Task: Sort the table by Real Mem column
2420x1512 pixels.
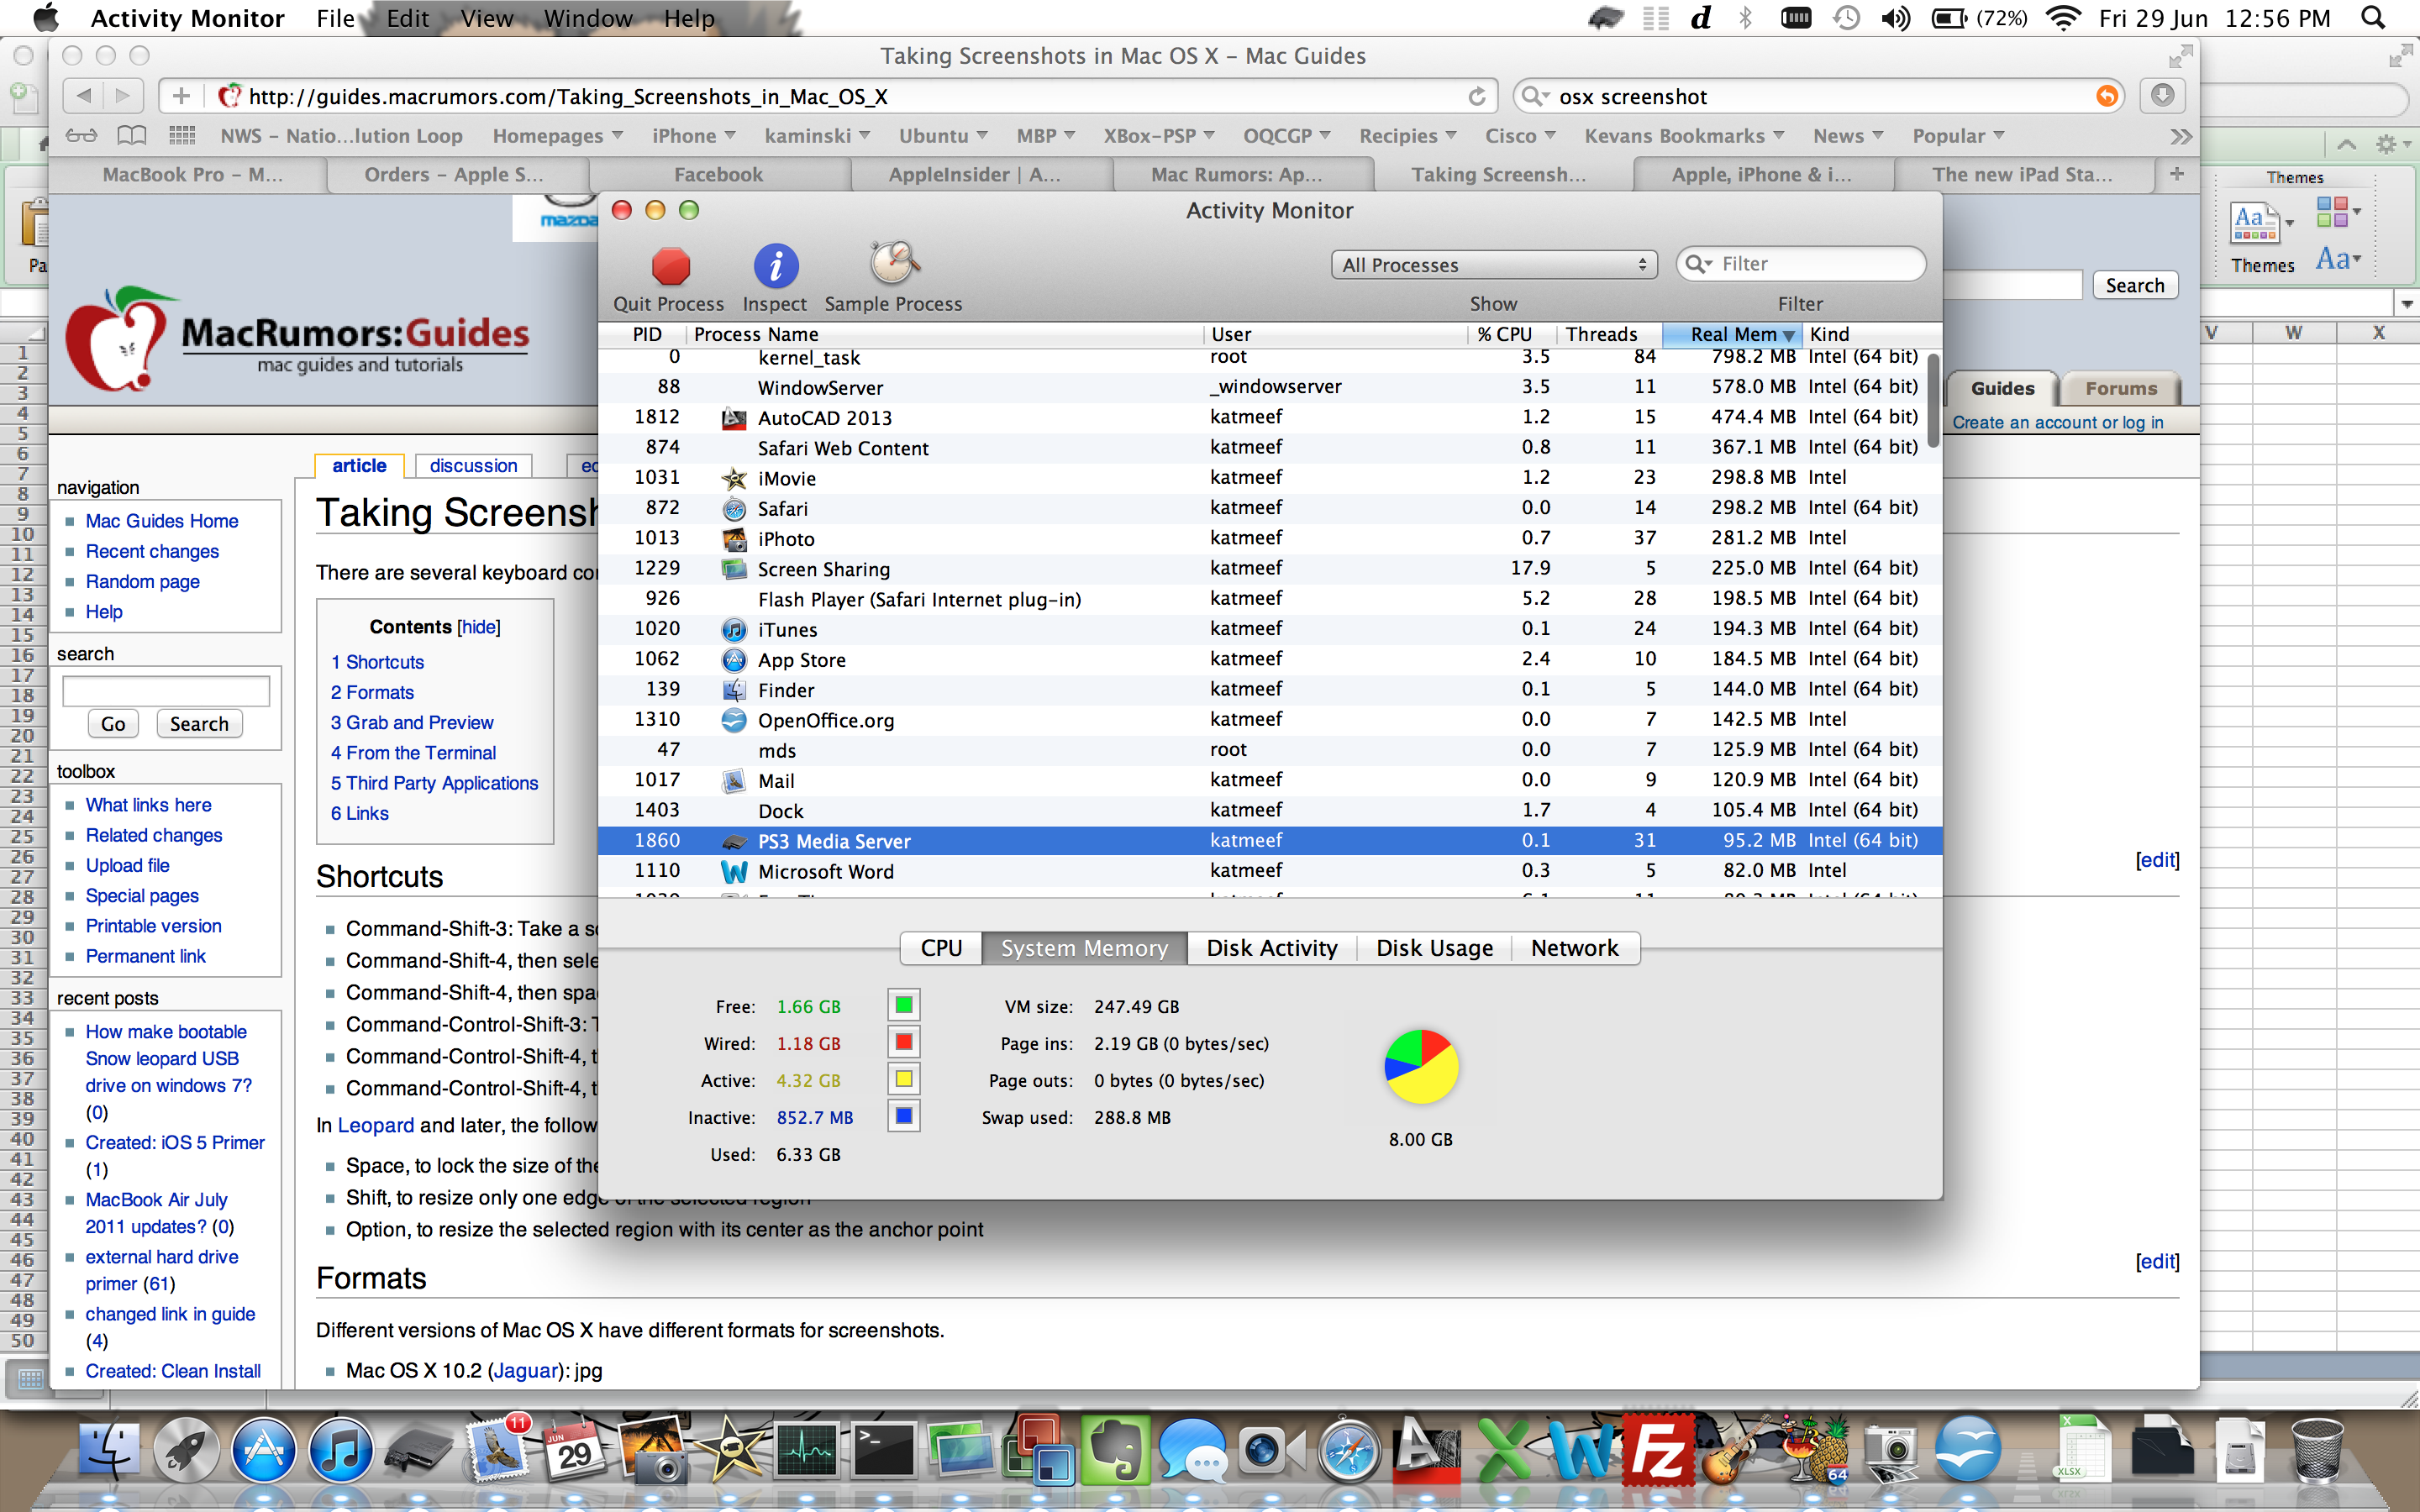Action: [x=1732, y=334]
